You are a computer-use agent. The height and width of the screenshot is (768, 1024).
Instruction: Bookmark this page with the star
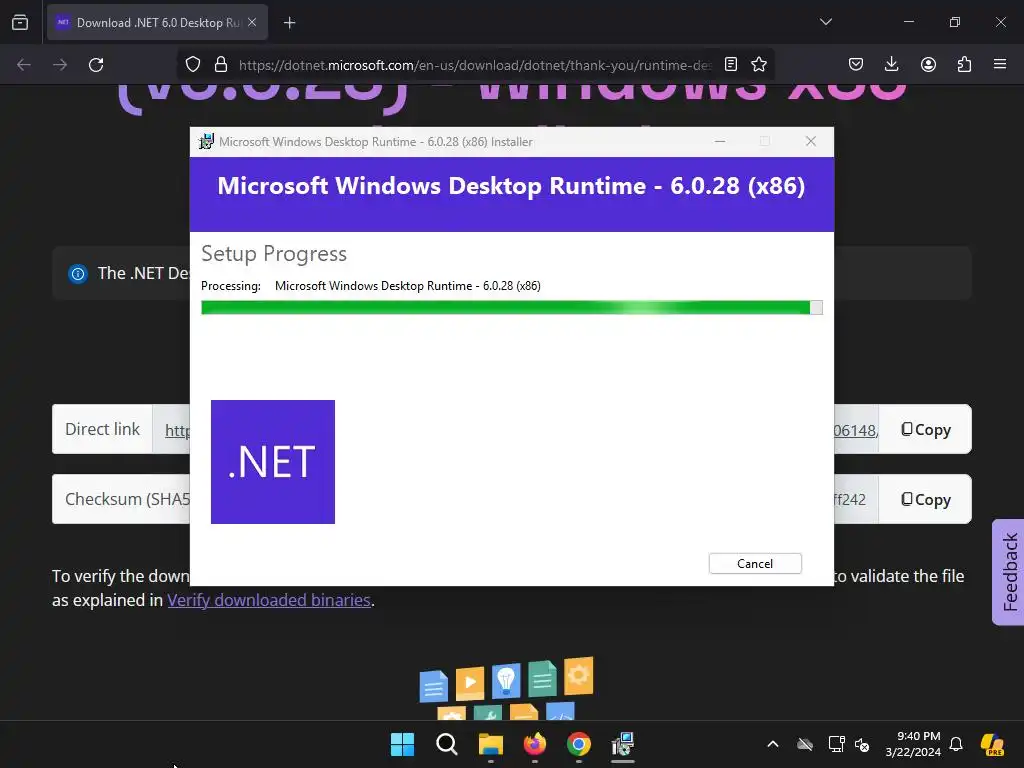click(x=759, y=65)
